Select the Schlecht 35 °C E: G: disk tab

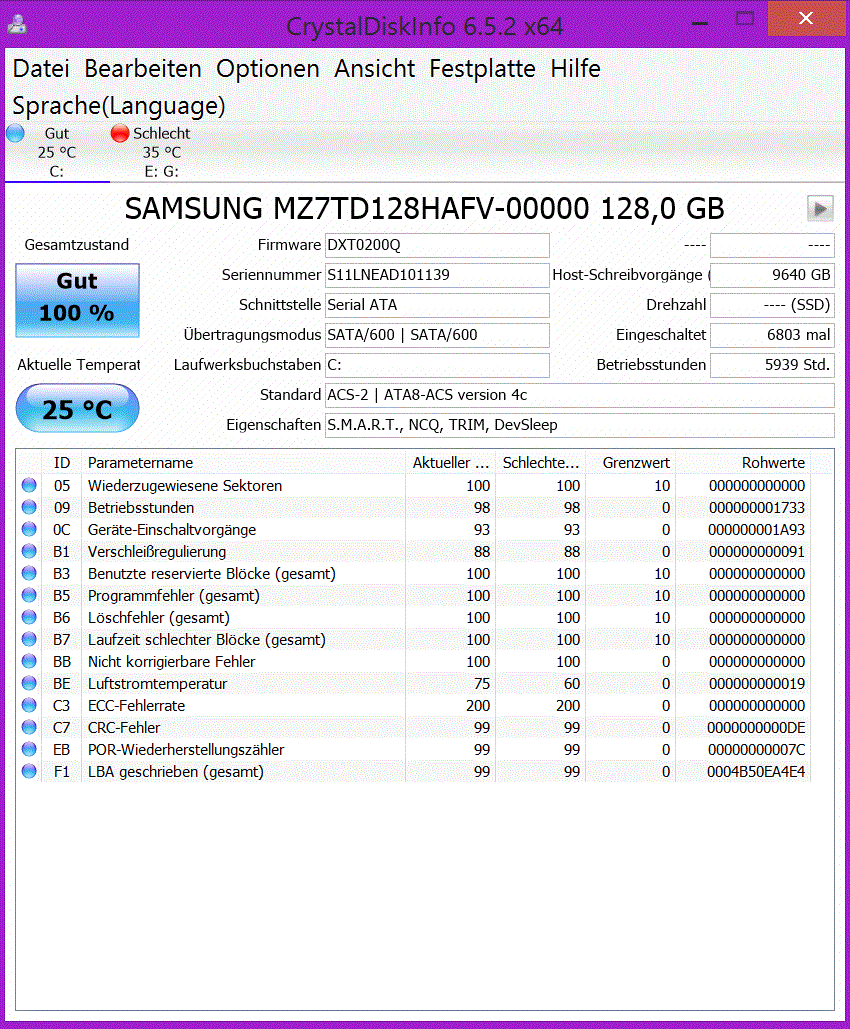click(x=161, y=152)
